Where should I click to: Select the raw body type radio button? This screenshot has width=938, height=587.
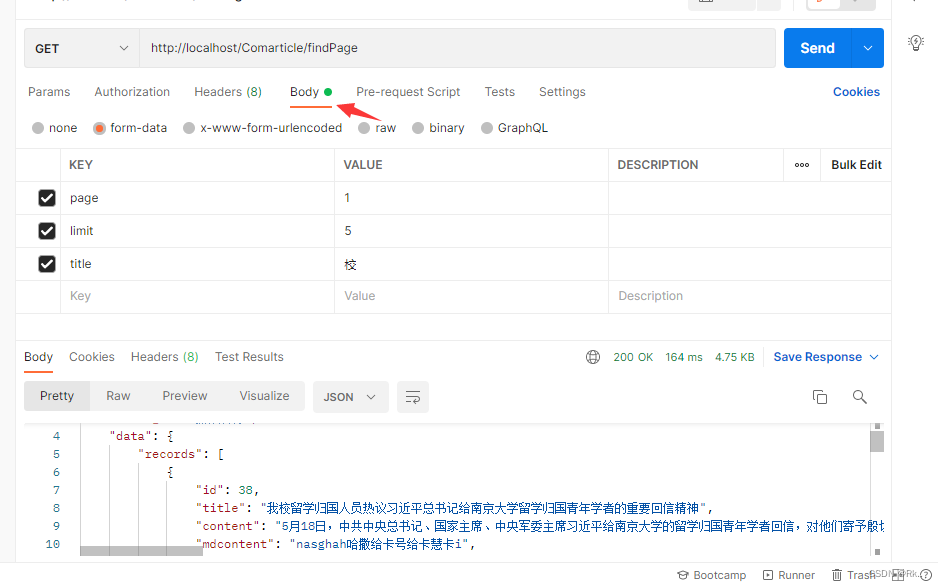pyautogui.click(x=364, y=127)
